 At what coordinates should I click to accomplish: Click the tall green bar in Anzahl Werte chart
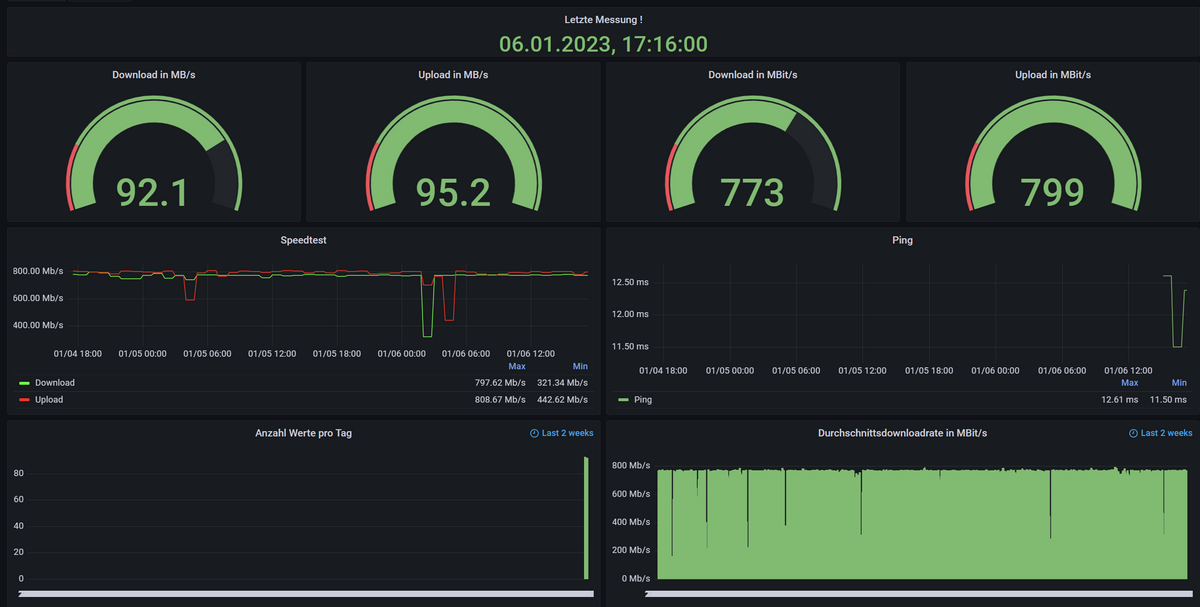[587, 518]
